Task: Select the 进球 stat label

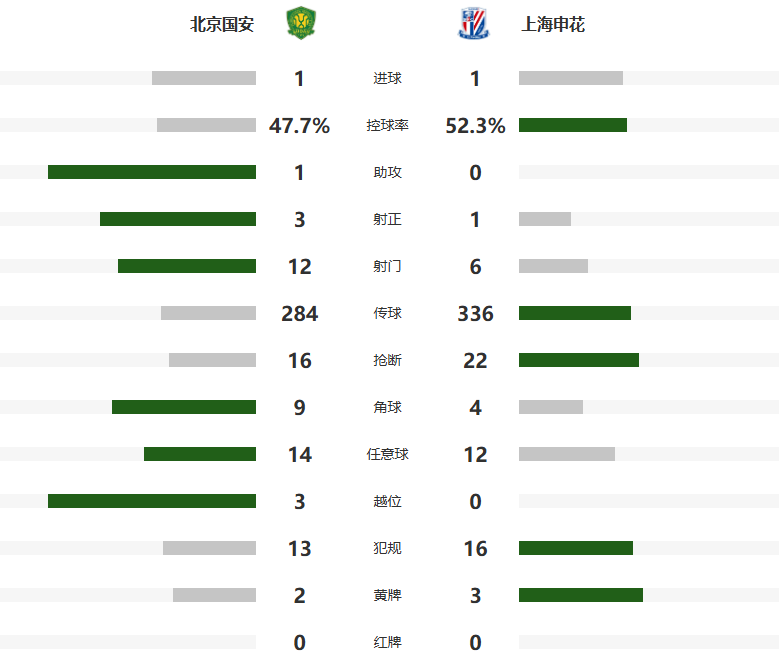Action: coord(387,78)
